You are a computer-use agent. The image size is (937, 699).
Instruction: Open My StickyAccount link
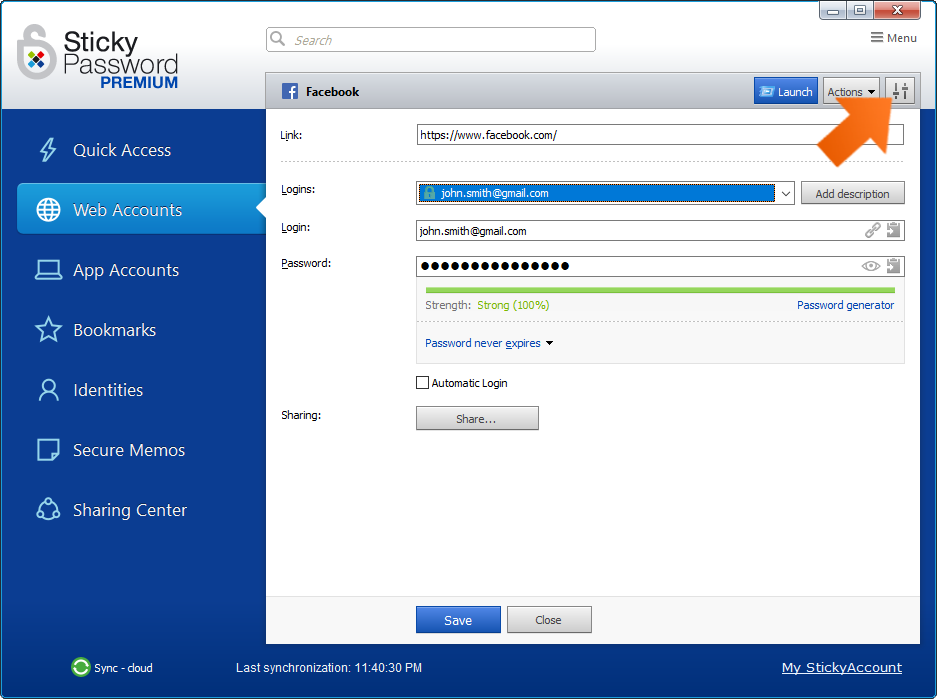841,667
